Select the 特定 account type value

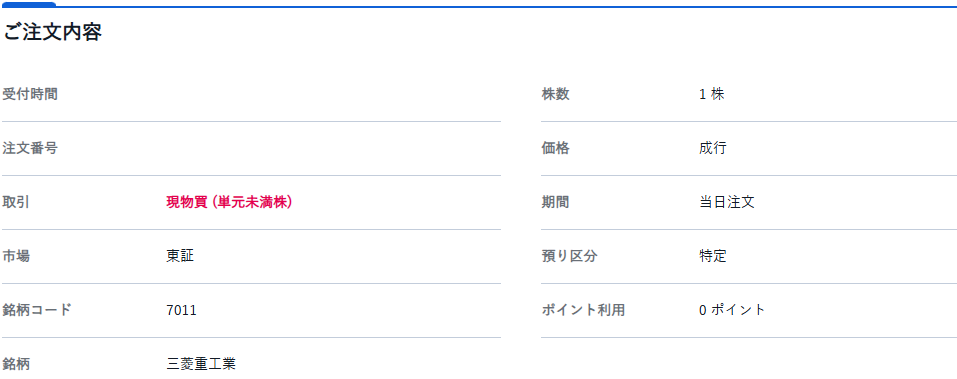click(713, 256)
